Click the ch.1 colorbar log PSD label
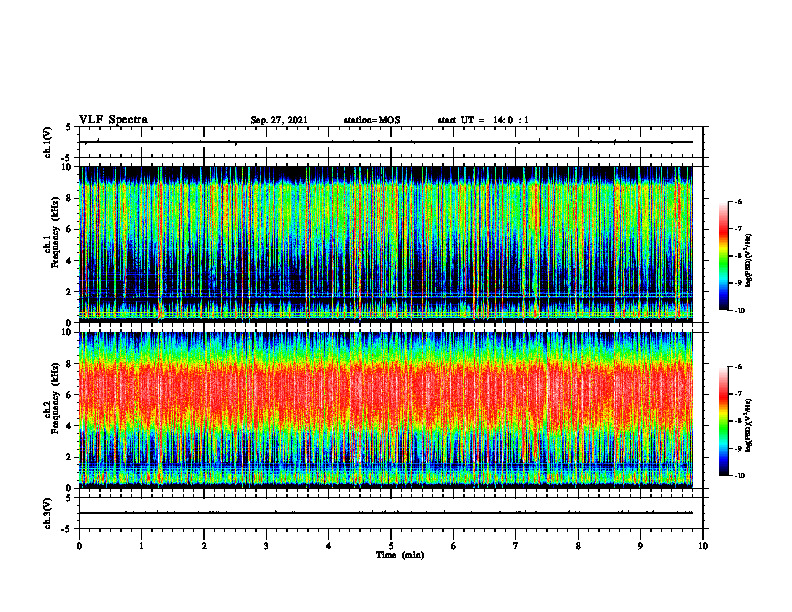Image resolution: width=792 pixels, height=612 pixels. click(749, 260)
